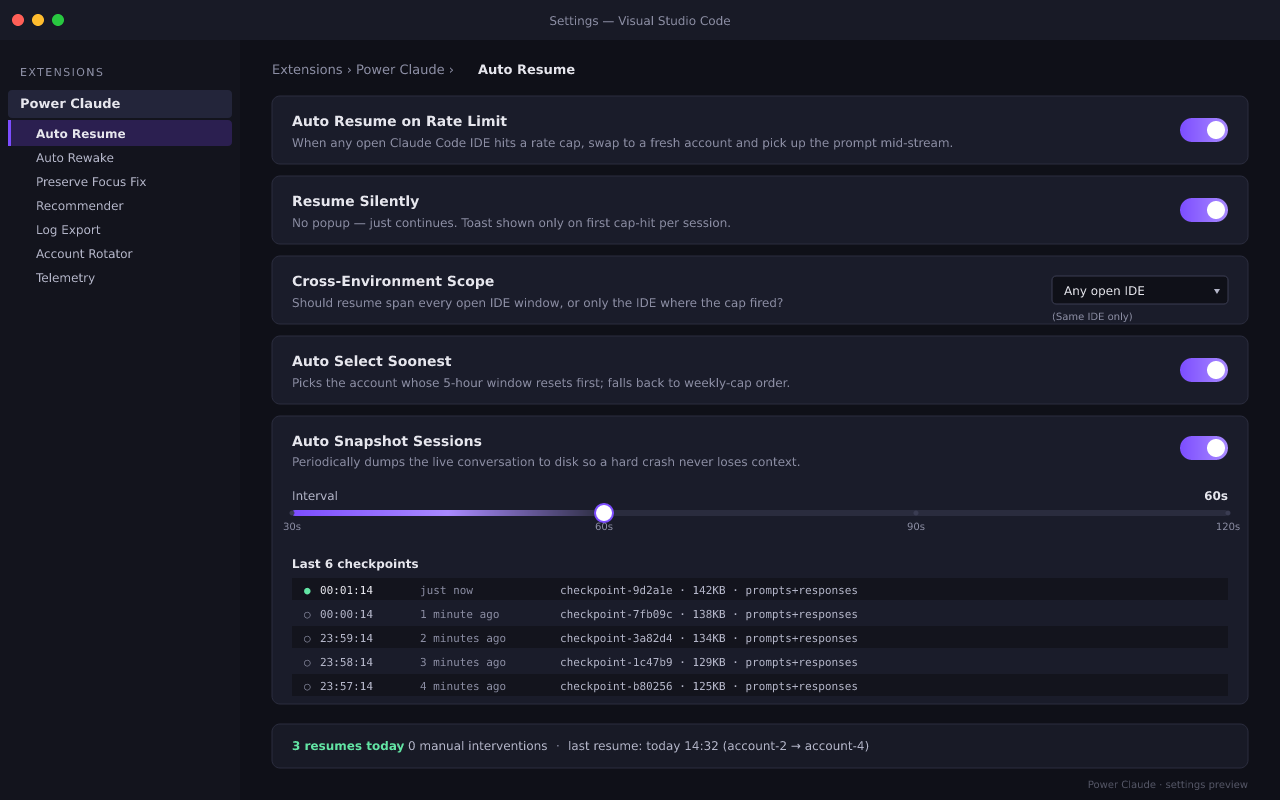The image size is (1280, 800).
Task: Click '3 resumes today' status text
Action: click(x=348, y=746)
